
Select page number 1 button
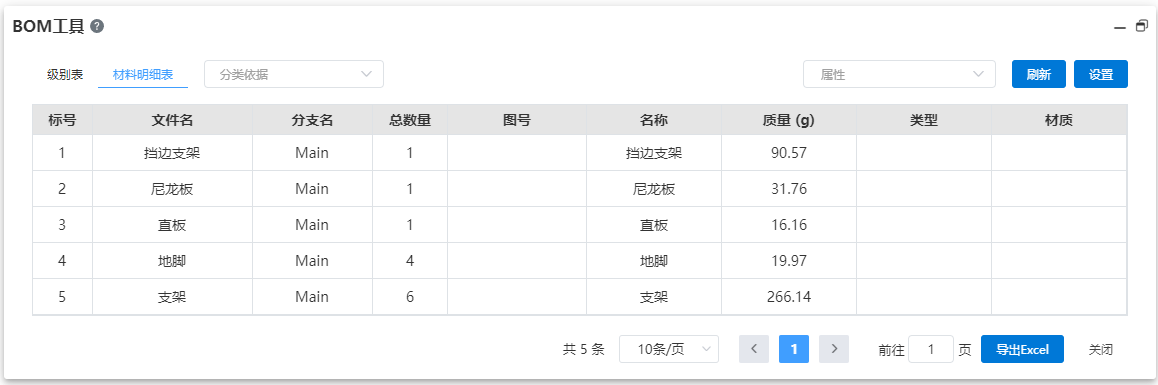794,349
